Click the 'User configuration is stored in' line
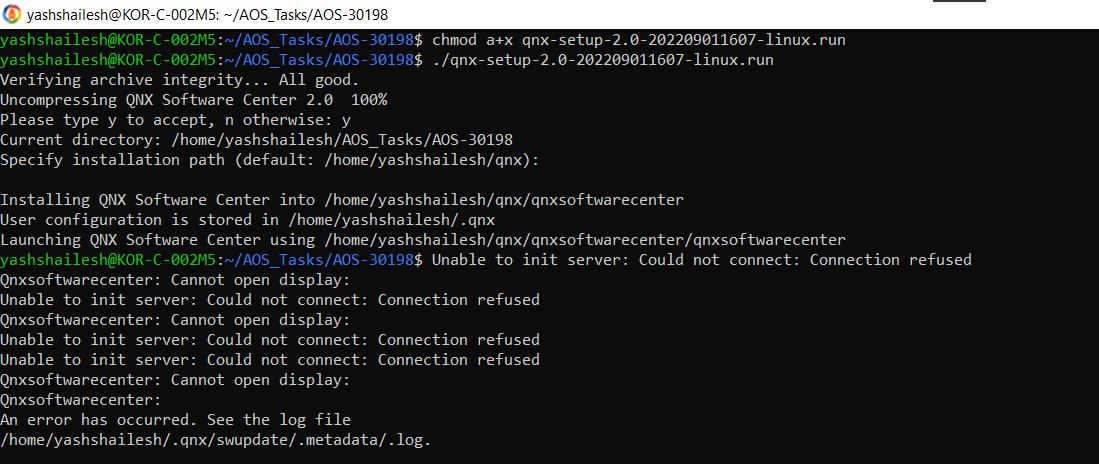Screen dimensions: 1099x464 pyautogui.click(x=248, y=220)
